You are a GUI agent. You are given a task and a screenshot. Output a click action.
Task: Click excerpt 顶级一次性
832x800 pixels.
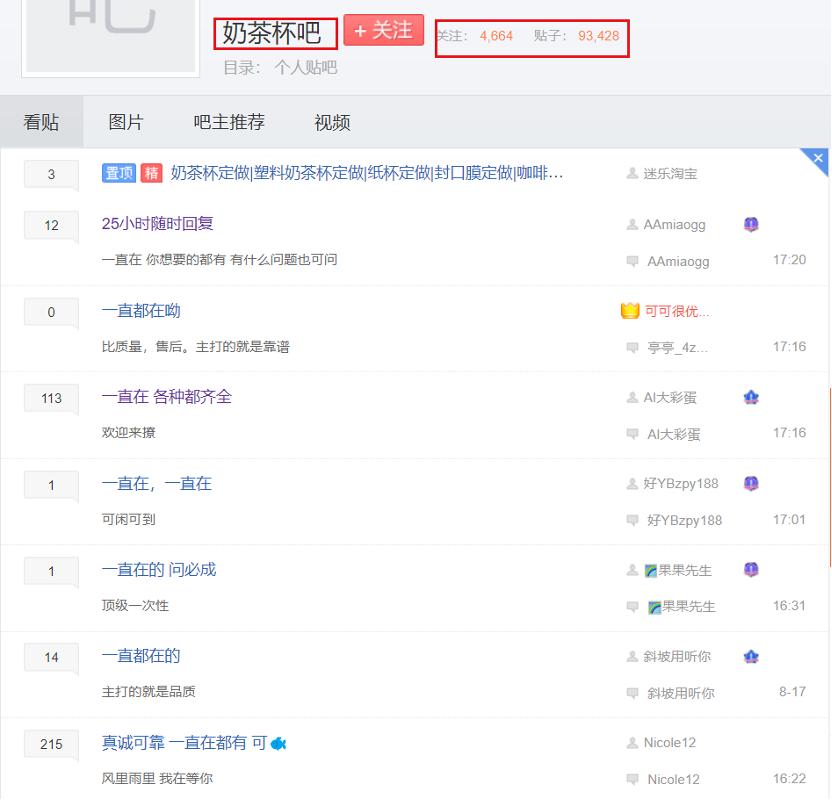click(x=135, y=605)
